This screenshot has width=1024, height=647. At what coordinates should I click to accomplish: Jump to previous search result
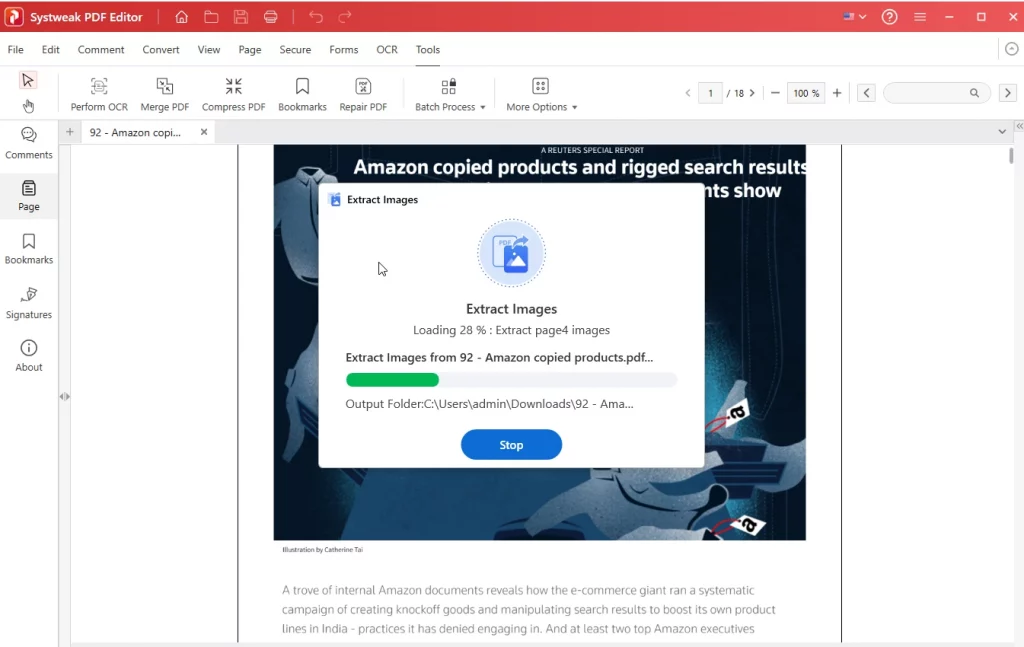(x=867, y=93)
